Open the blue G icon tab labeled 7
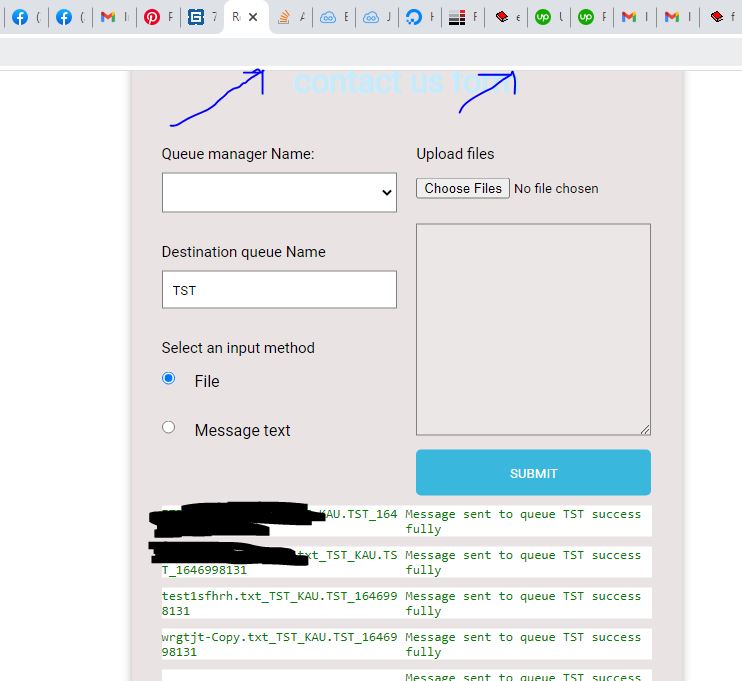The height and width of the screenshot is (681, 742). (202, 18)
